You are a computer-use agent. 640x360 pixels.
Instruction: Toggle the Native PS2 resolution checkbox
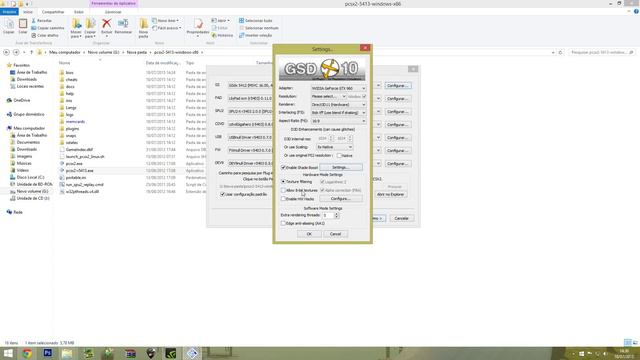pos(339,156)
